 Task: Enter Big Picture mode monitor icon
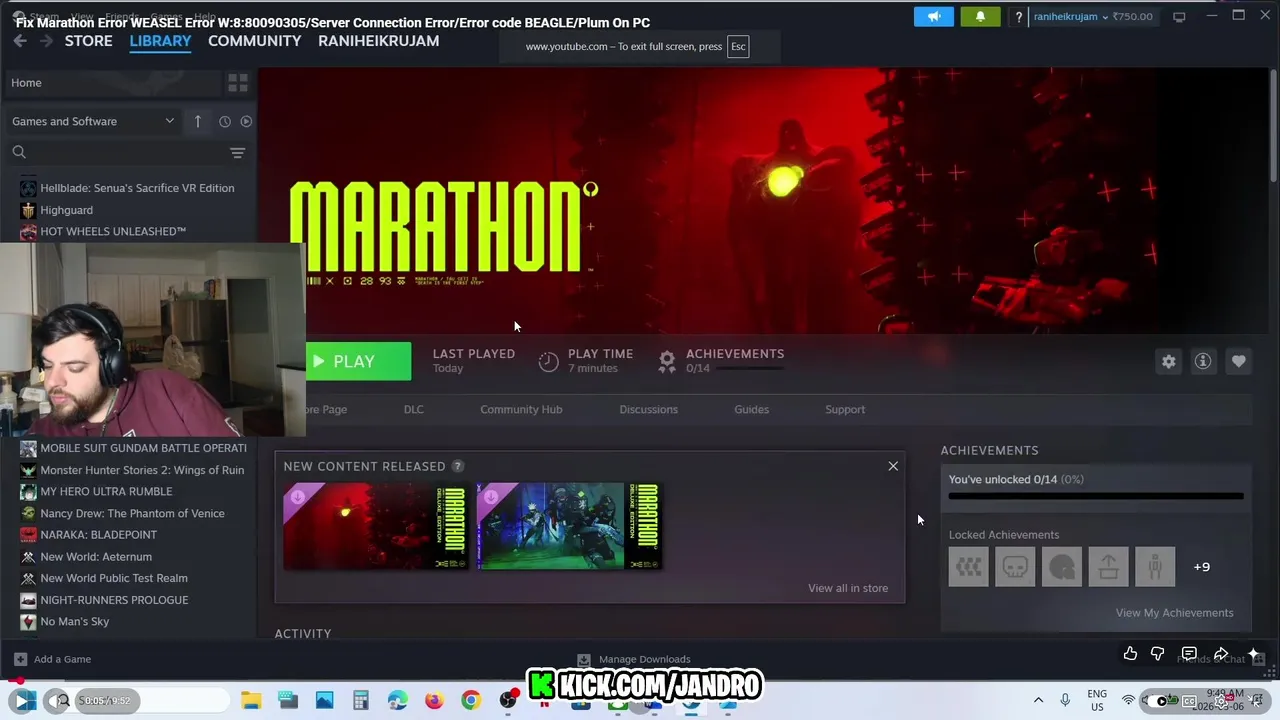pyautogui.click(x=1179, y=16)
